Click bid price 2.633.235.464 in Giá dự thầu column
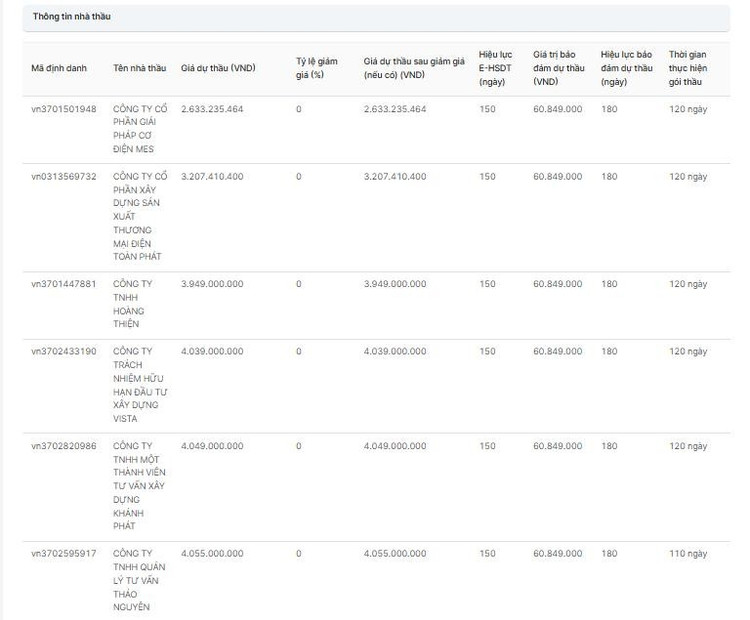Image resolution: width=750 pixels, height=620 pixels. pos(212,109)
